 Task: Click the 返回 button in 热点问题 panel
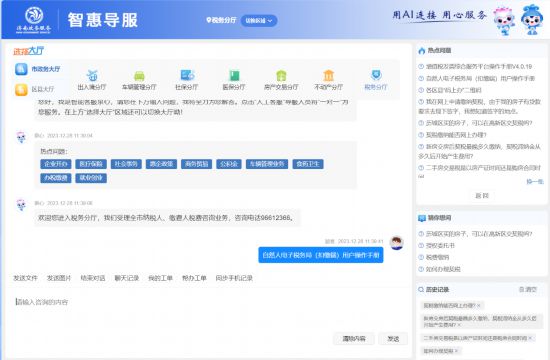482,195
